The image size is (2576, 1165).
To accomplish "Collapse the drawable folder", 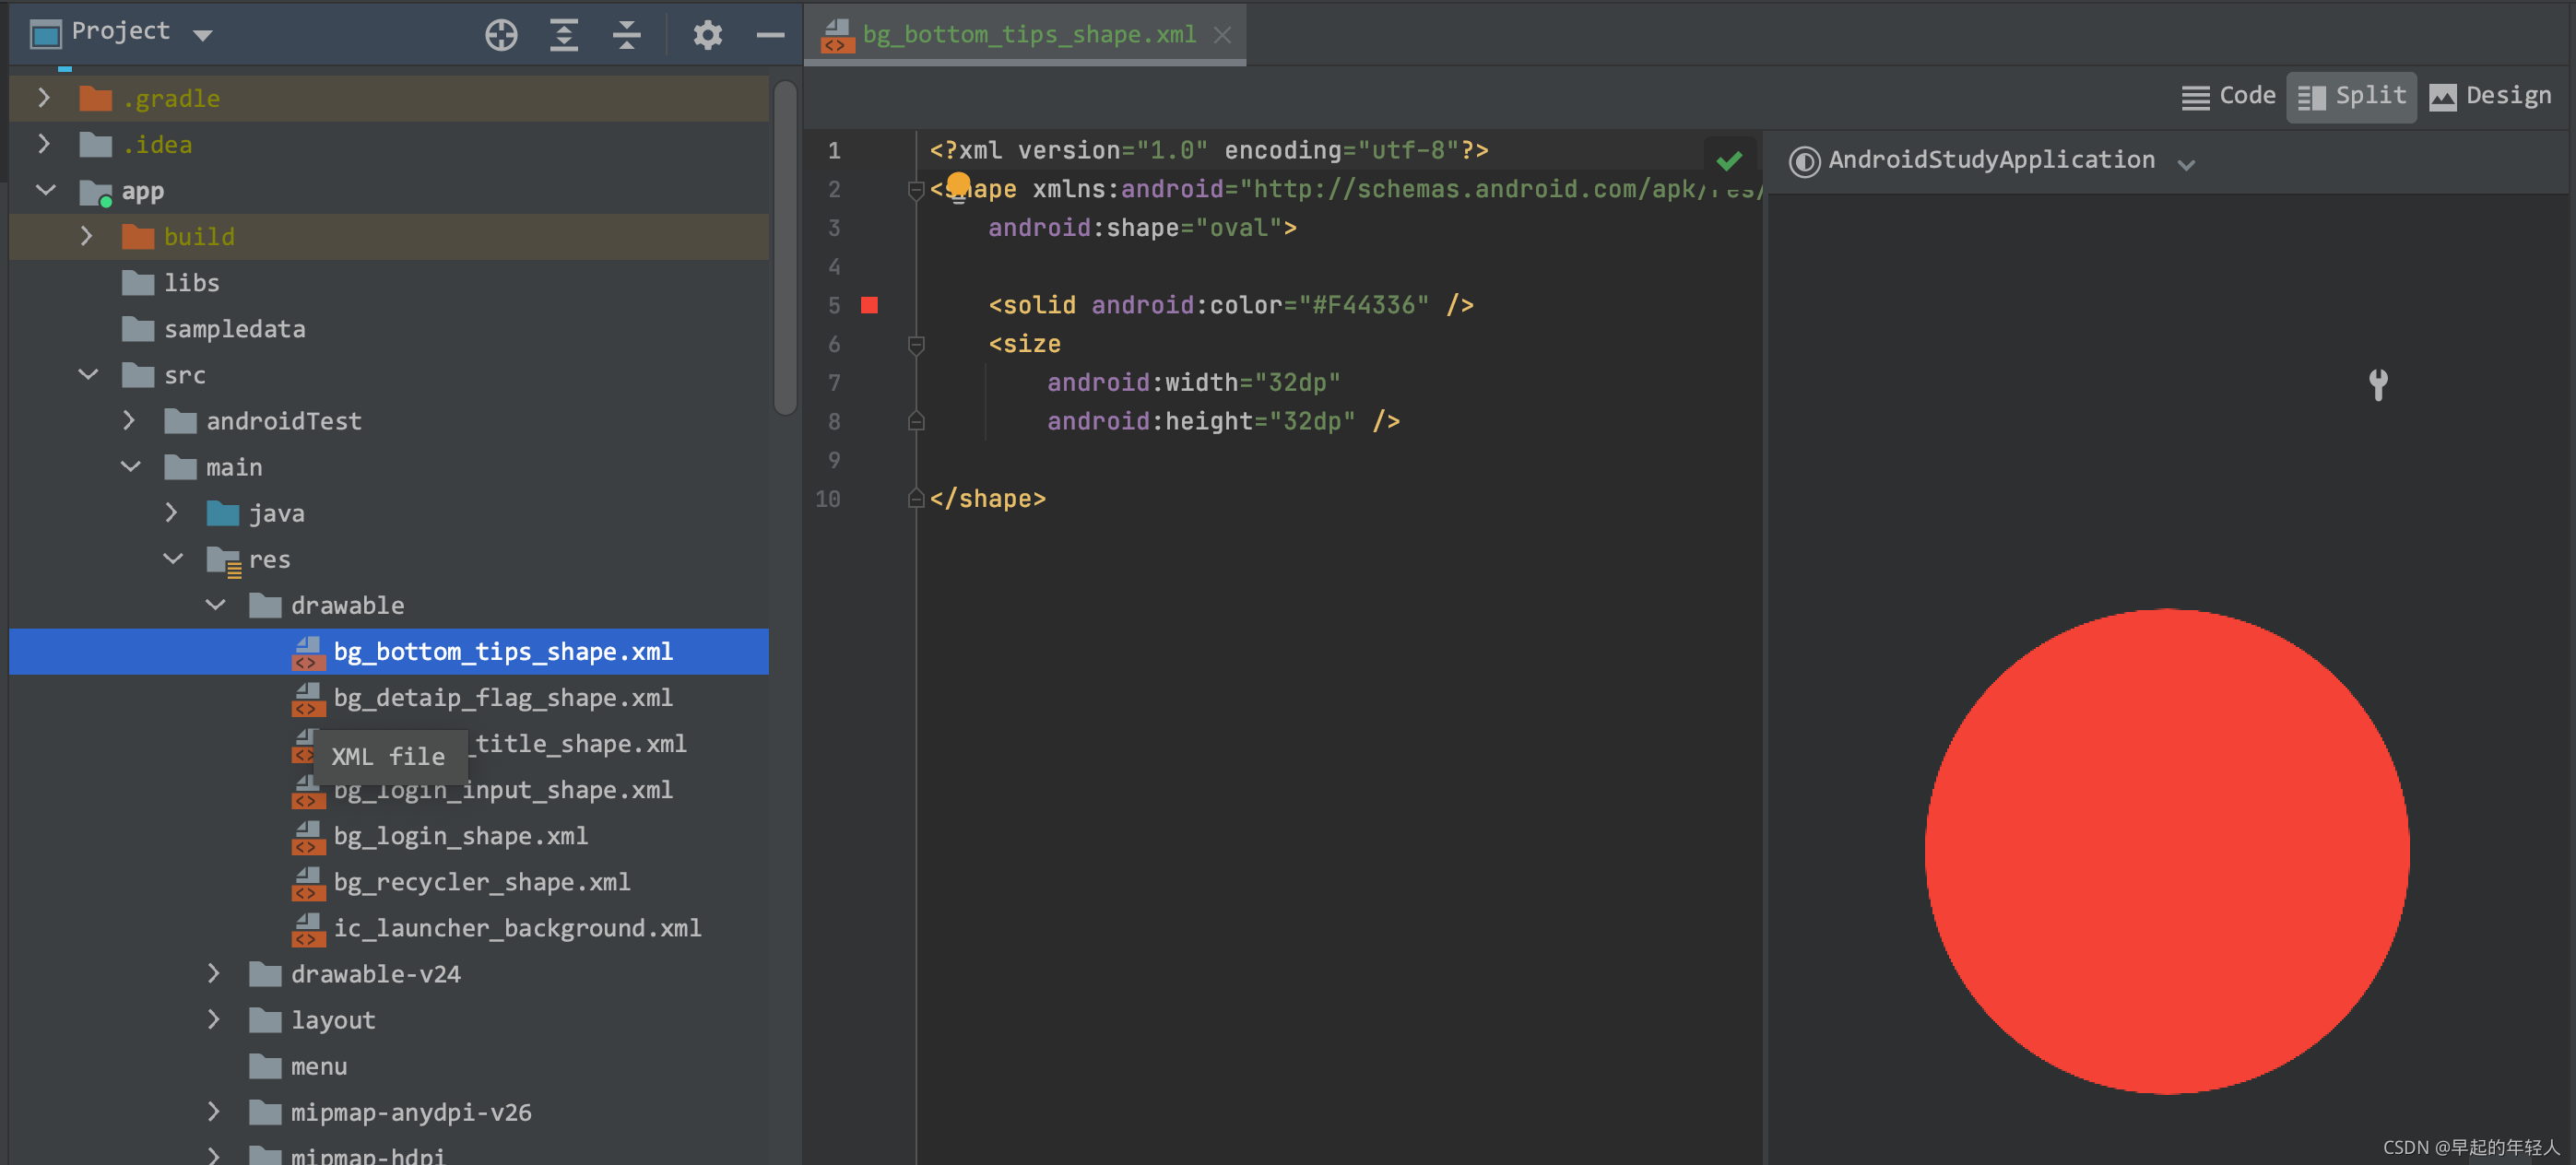I will (215, 604).
